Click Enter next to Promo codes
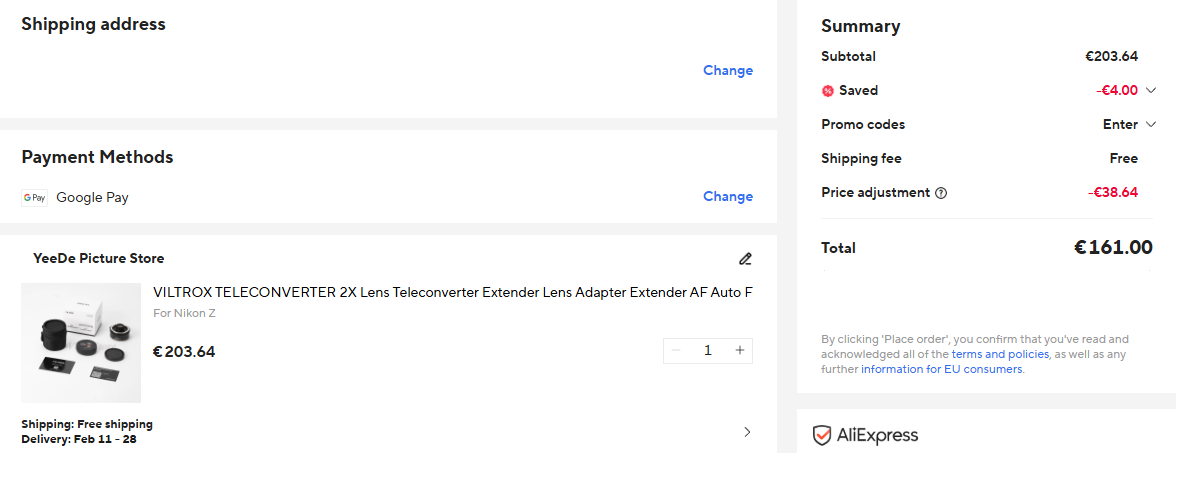 click(x=1120, y=125)
